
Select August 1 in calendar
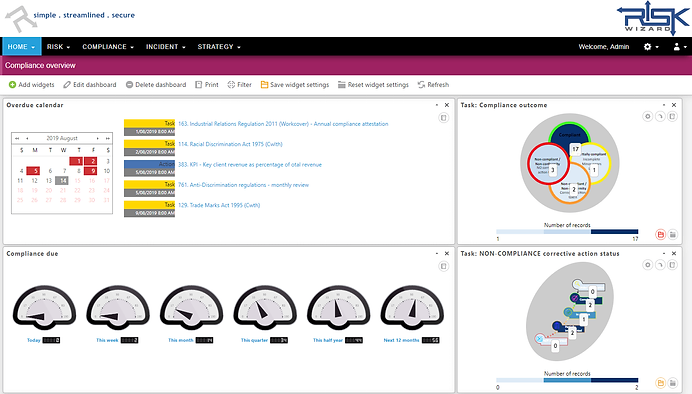[76, 161]
